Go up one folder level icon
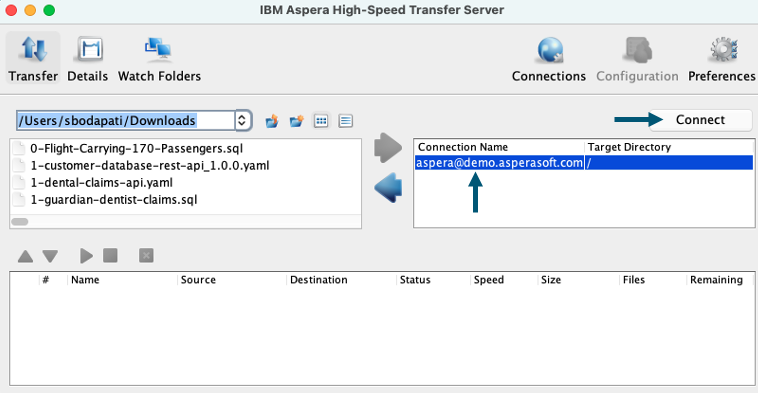Screen dimensions: 758x393 (272, 121)
